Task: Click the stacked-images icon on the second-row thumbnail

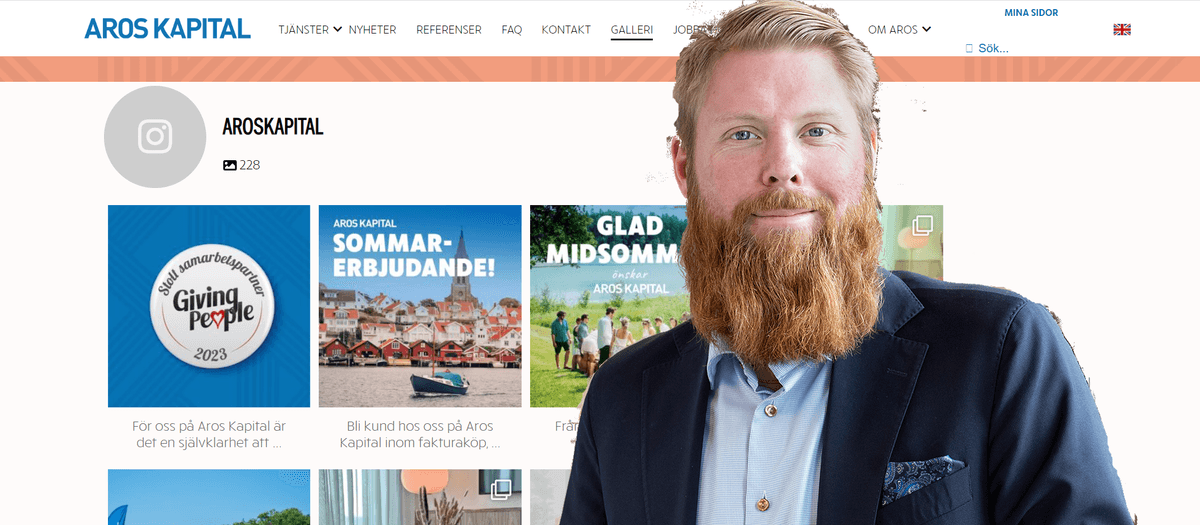Action: [x=501, y=489]
